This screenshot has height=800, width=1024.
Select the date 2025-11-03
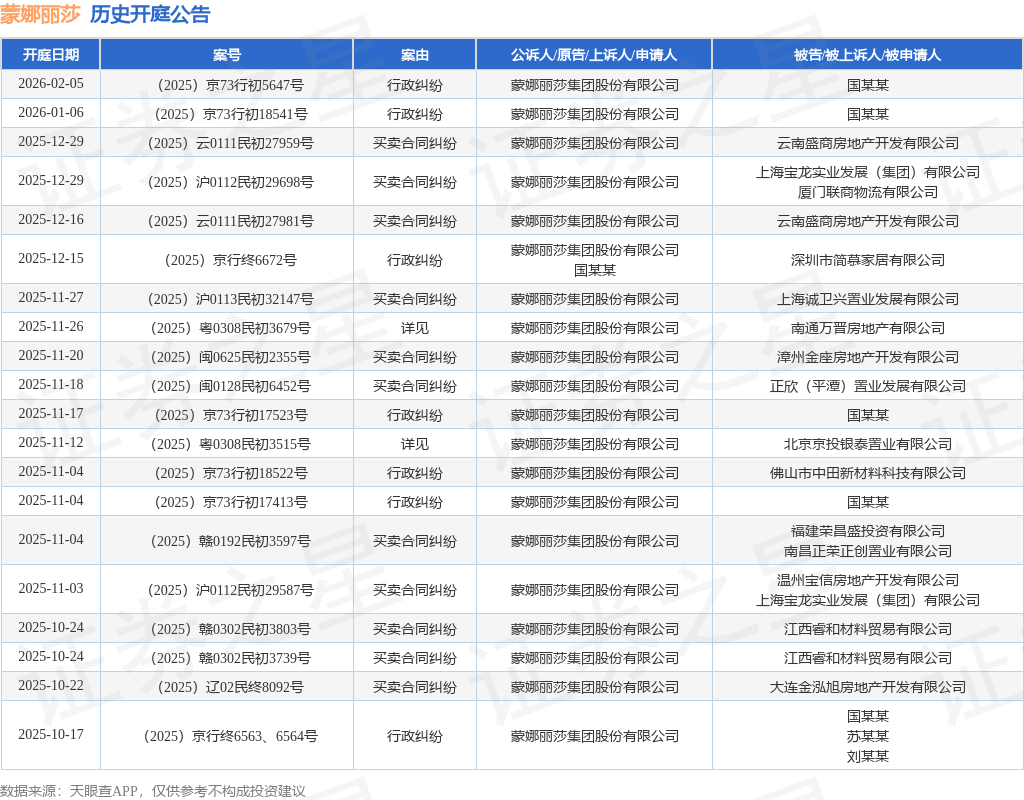point(51,588)
